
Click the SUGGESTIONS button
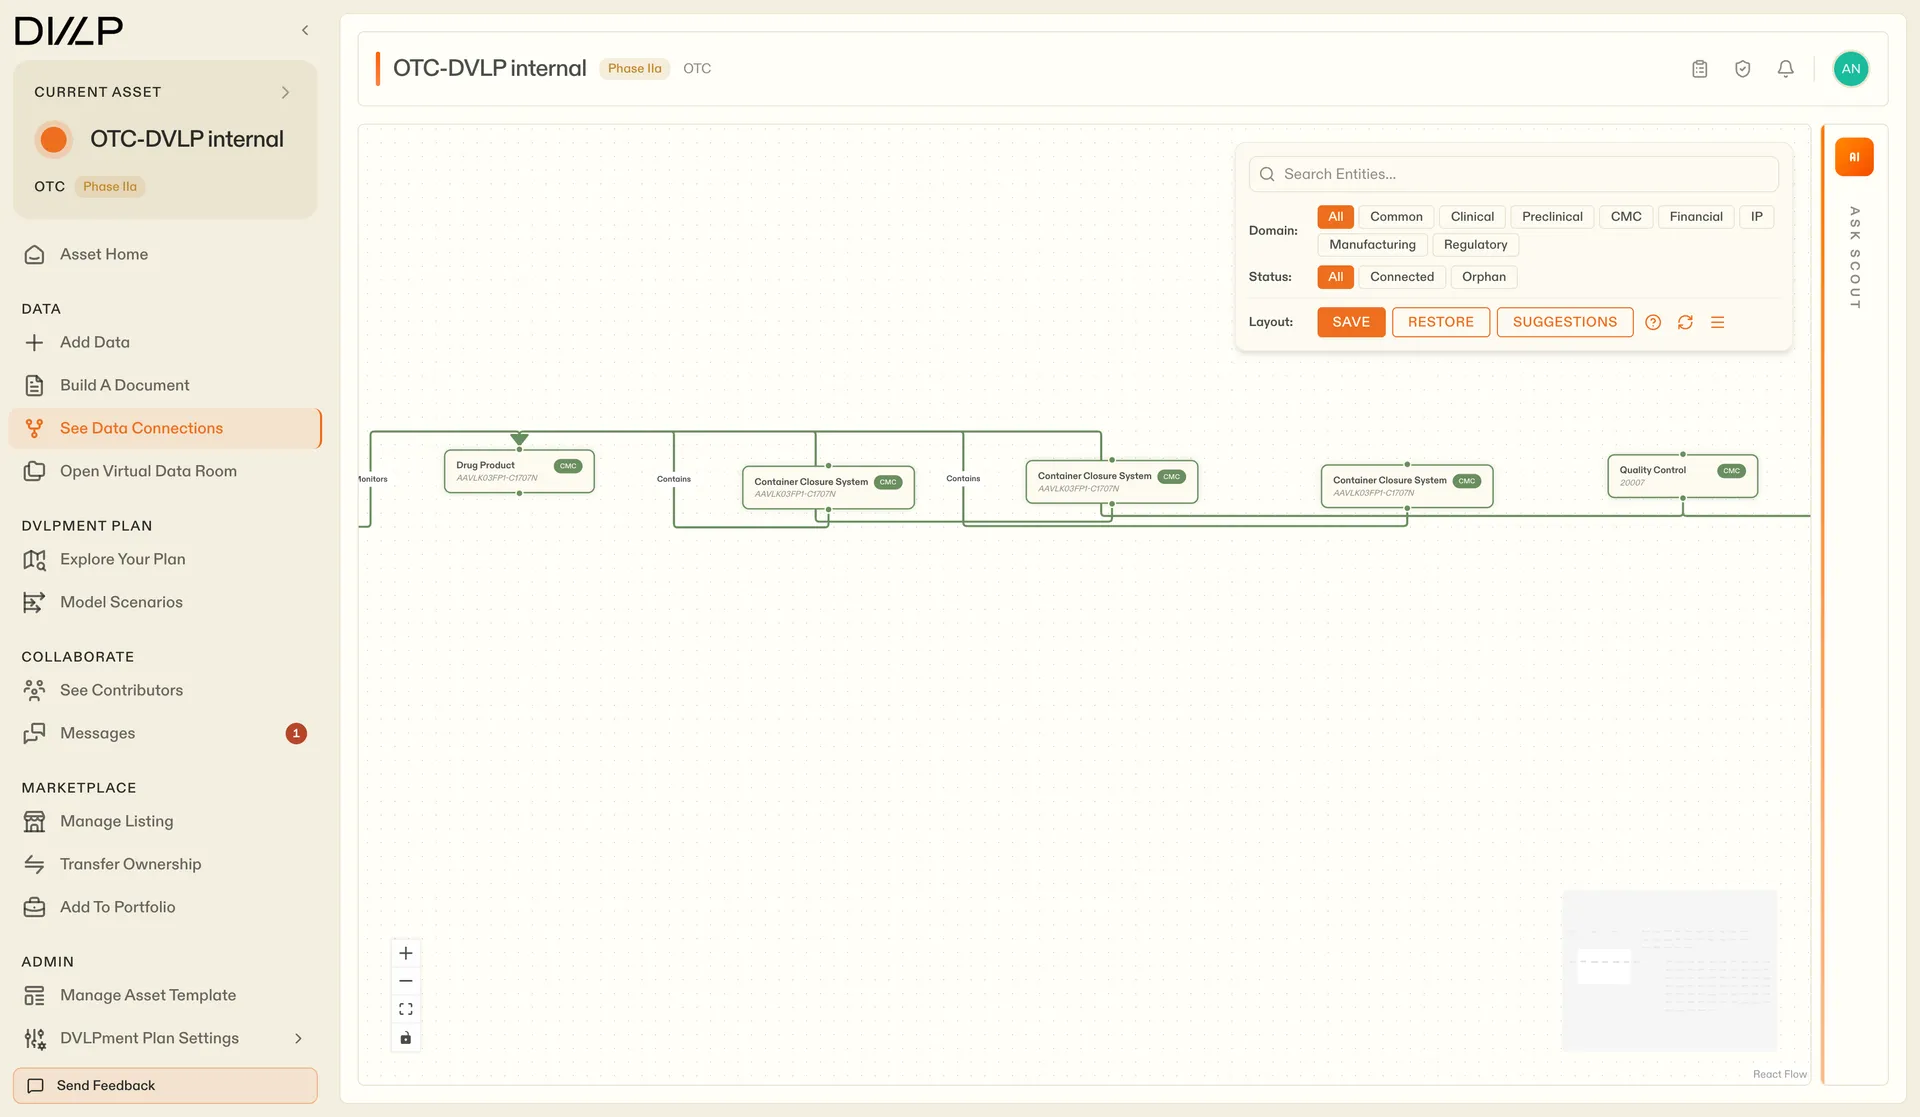click(1564, 322)
